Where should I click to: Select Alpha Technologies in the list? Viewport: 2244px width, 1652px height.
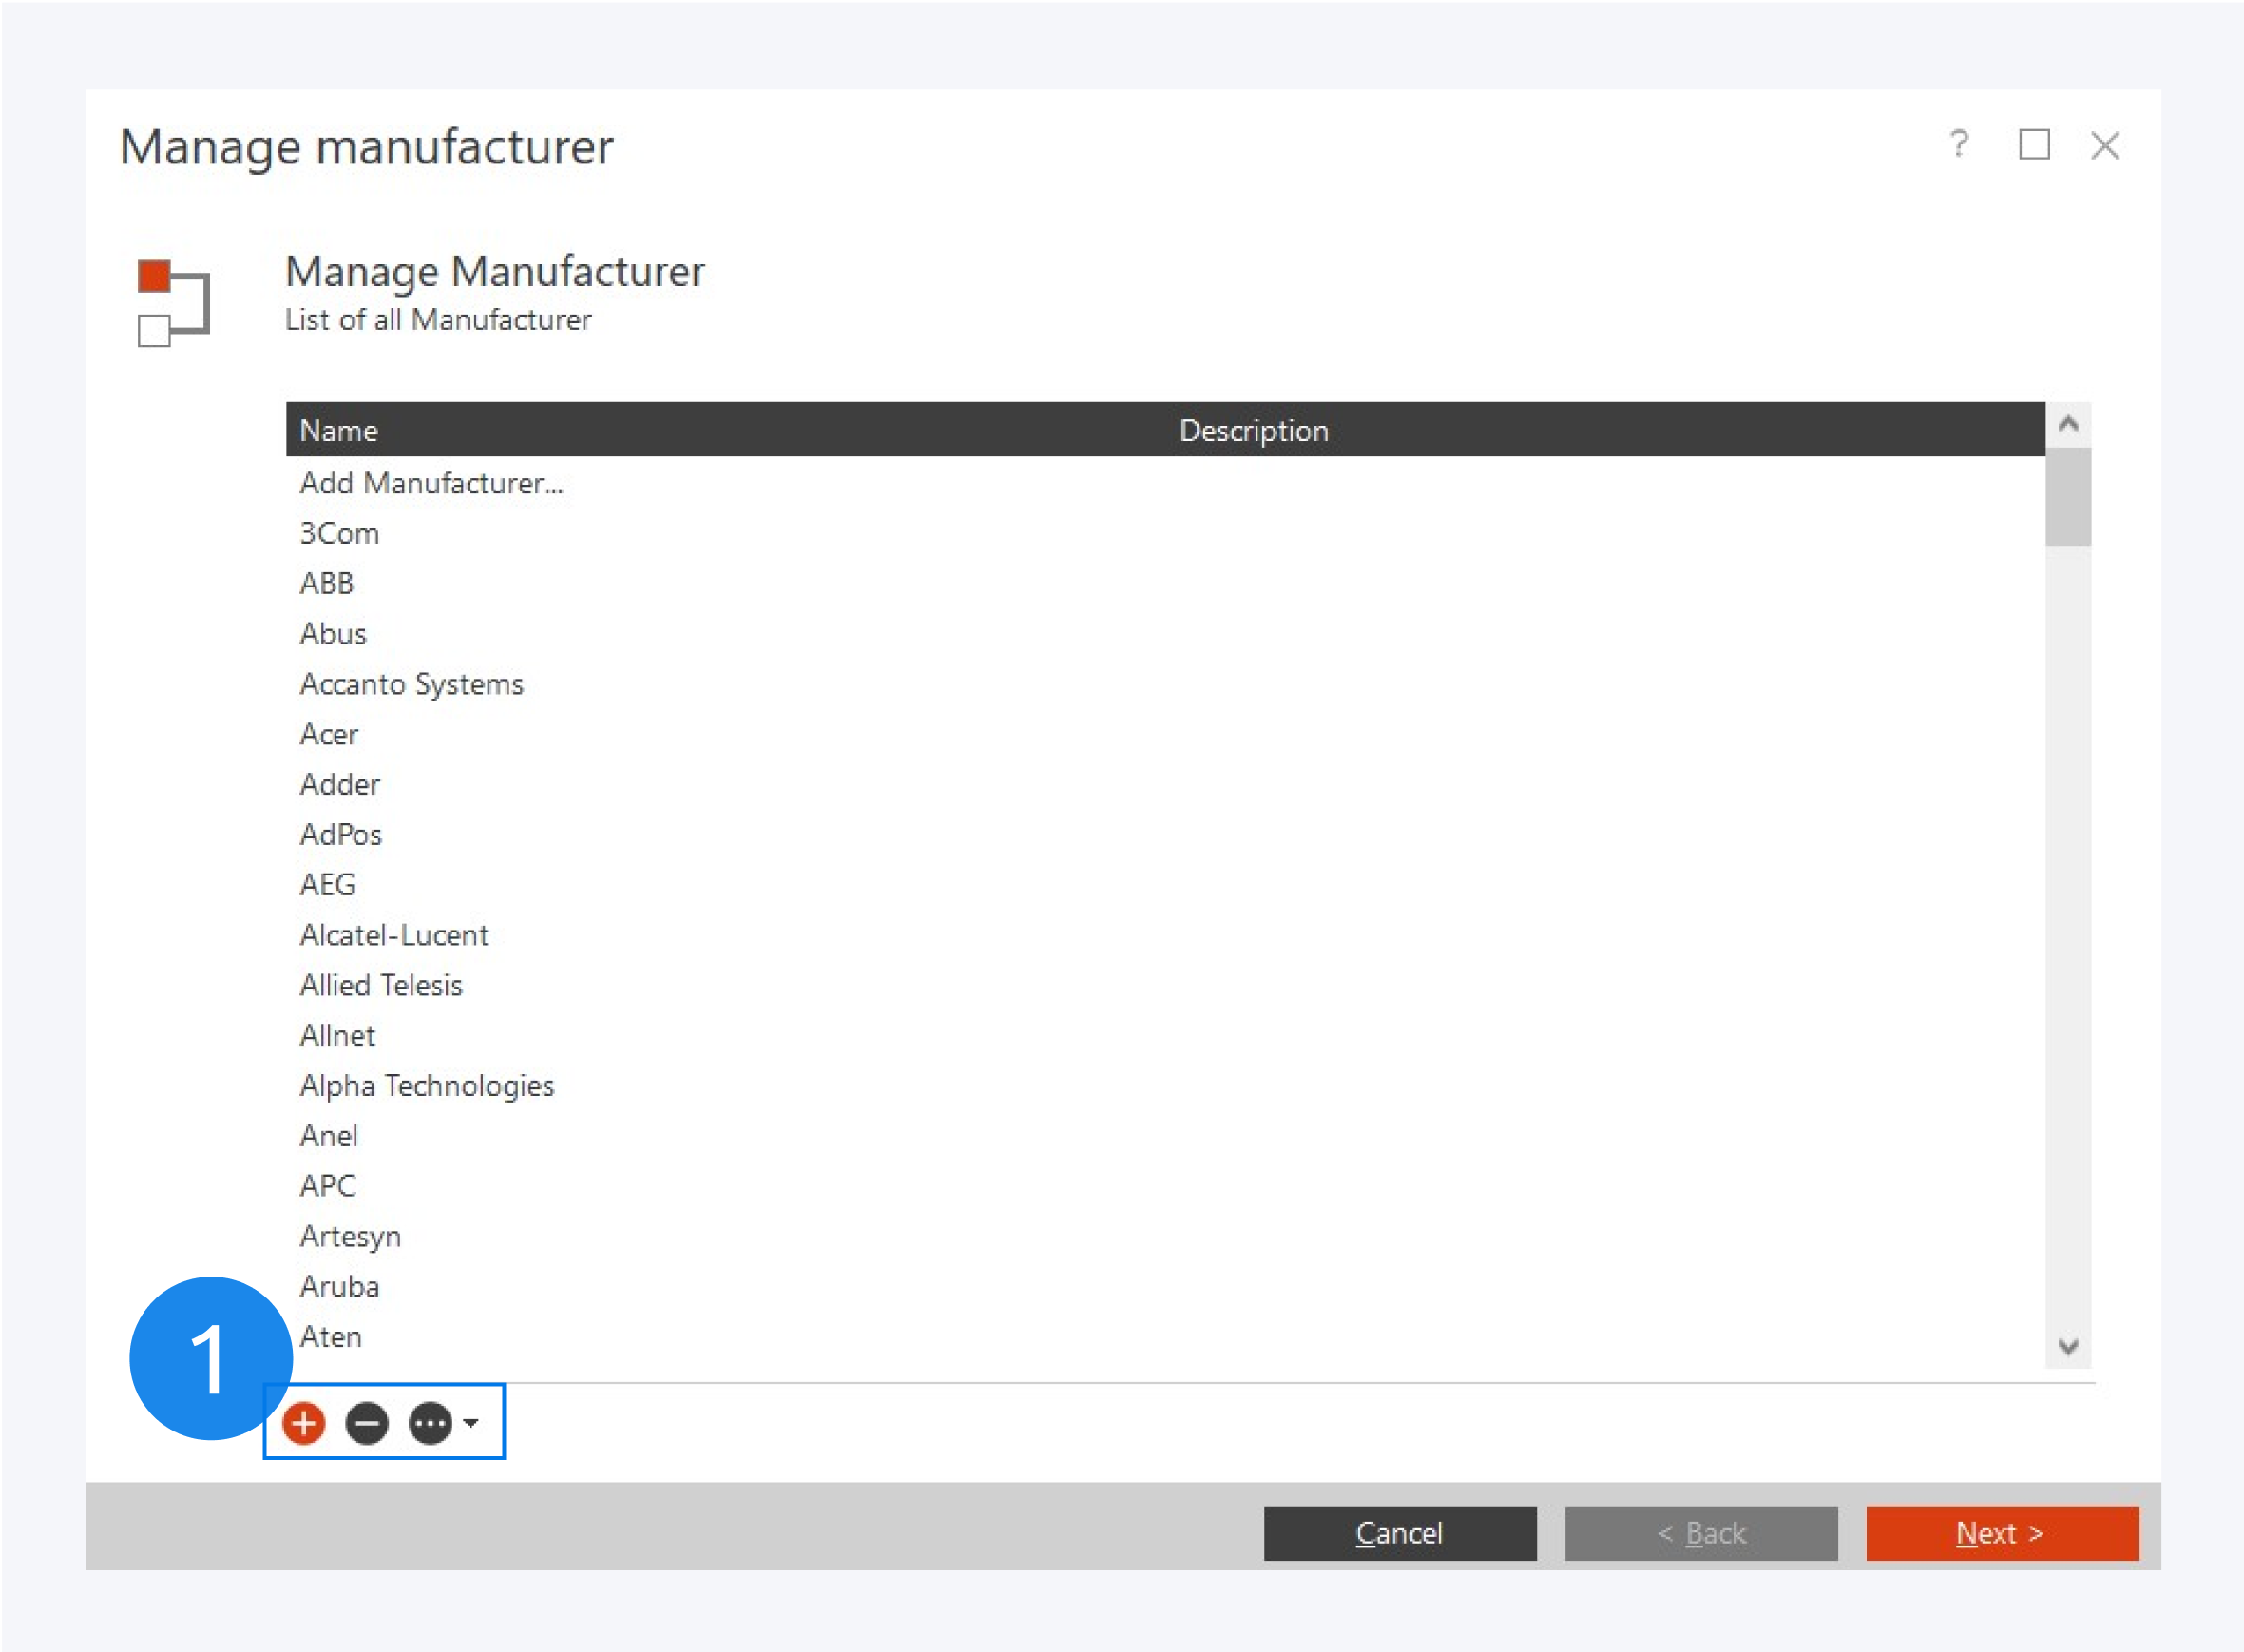click(426, 1086)
